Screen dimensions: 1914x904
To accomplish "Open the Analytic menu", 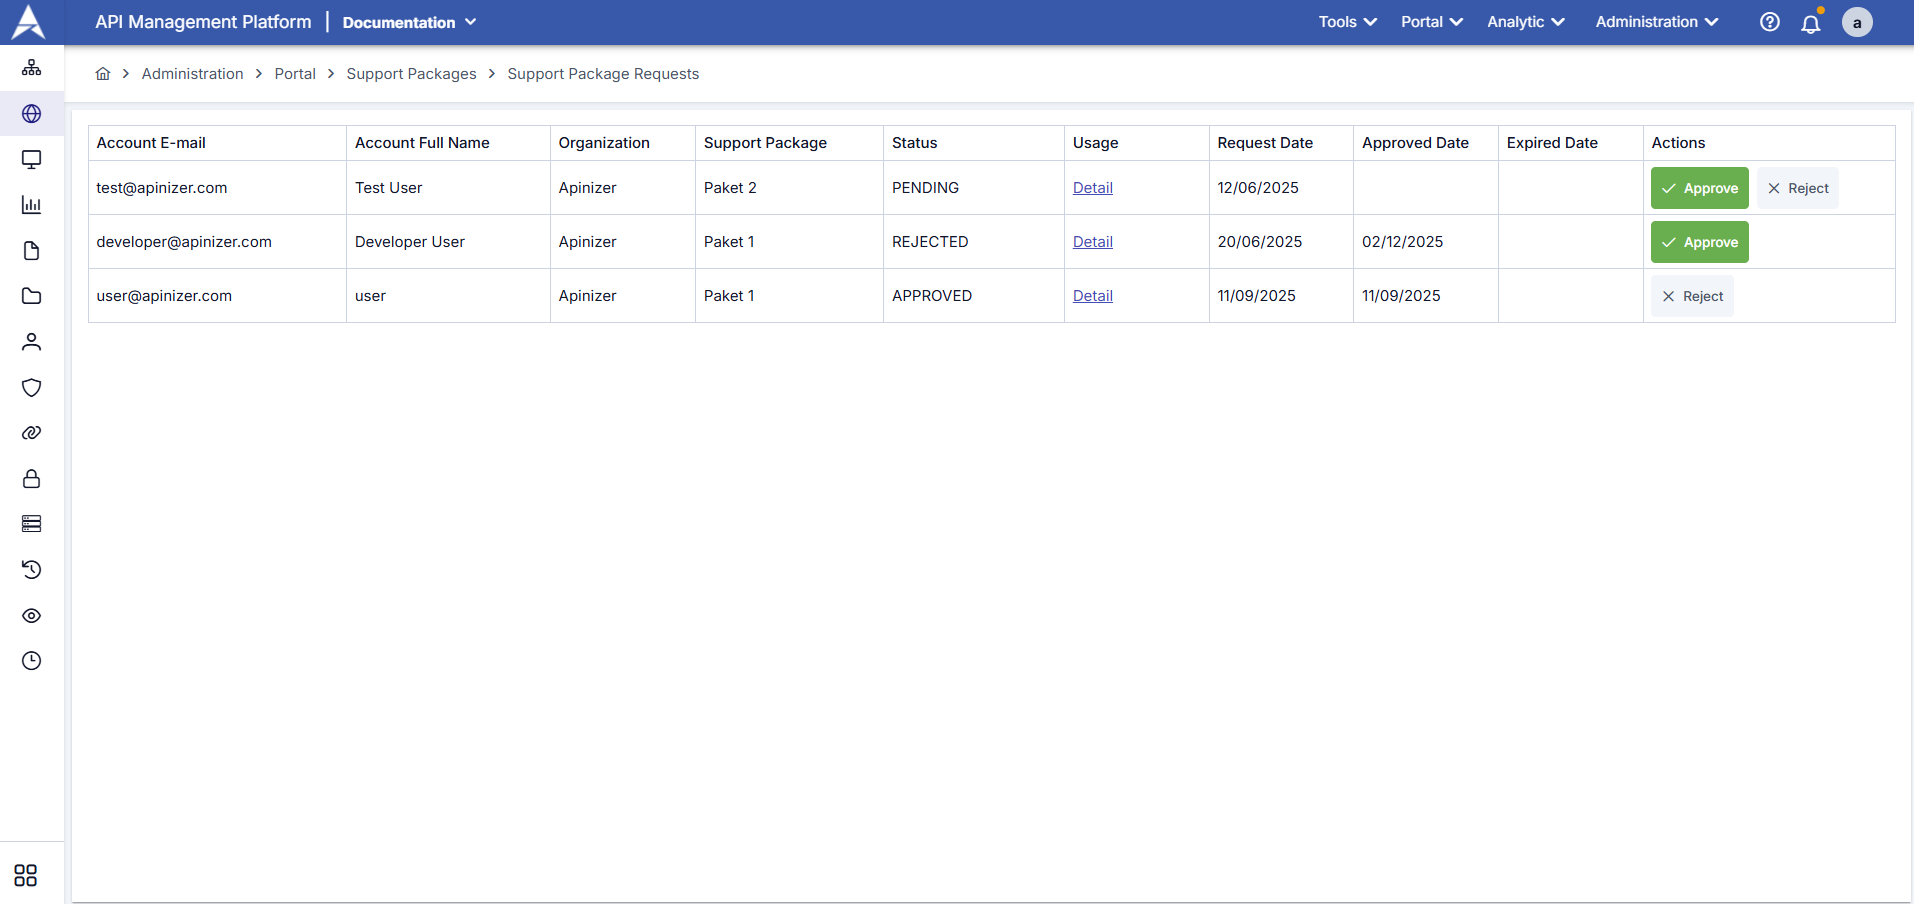I will click(x=1525, y=22).
